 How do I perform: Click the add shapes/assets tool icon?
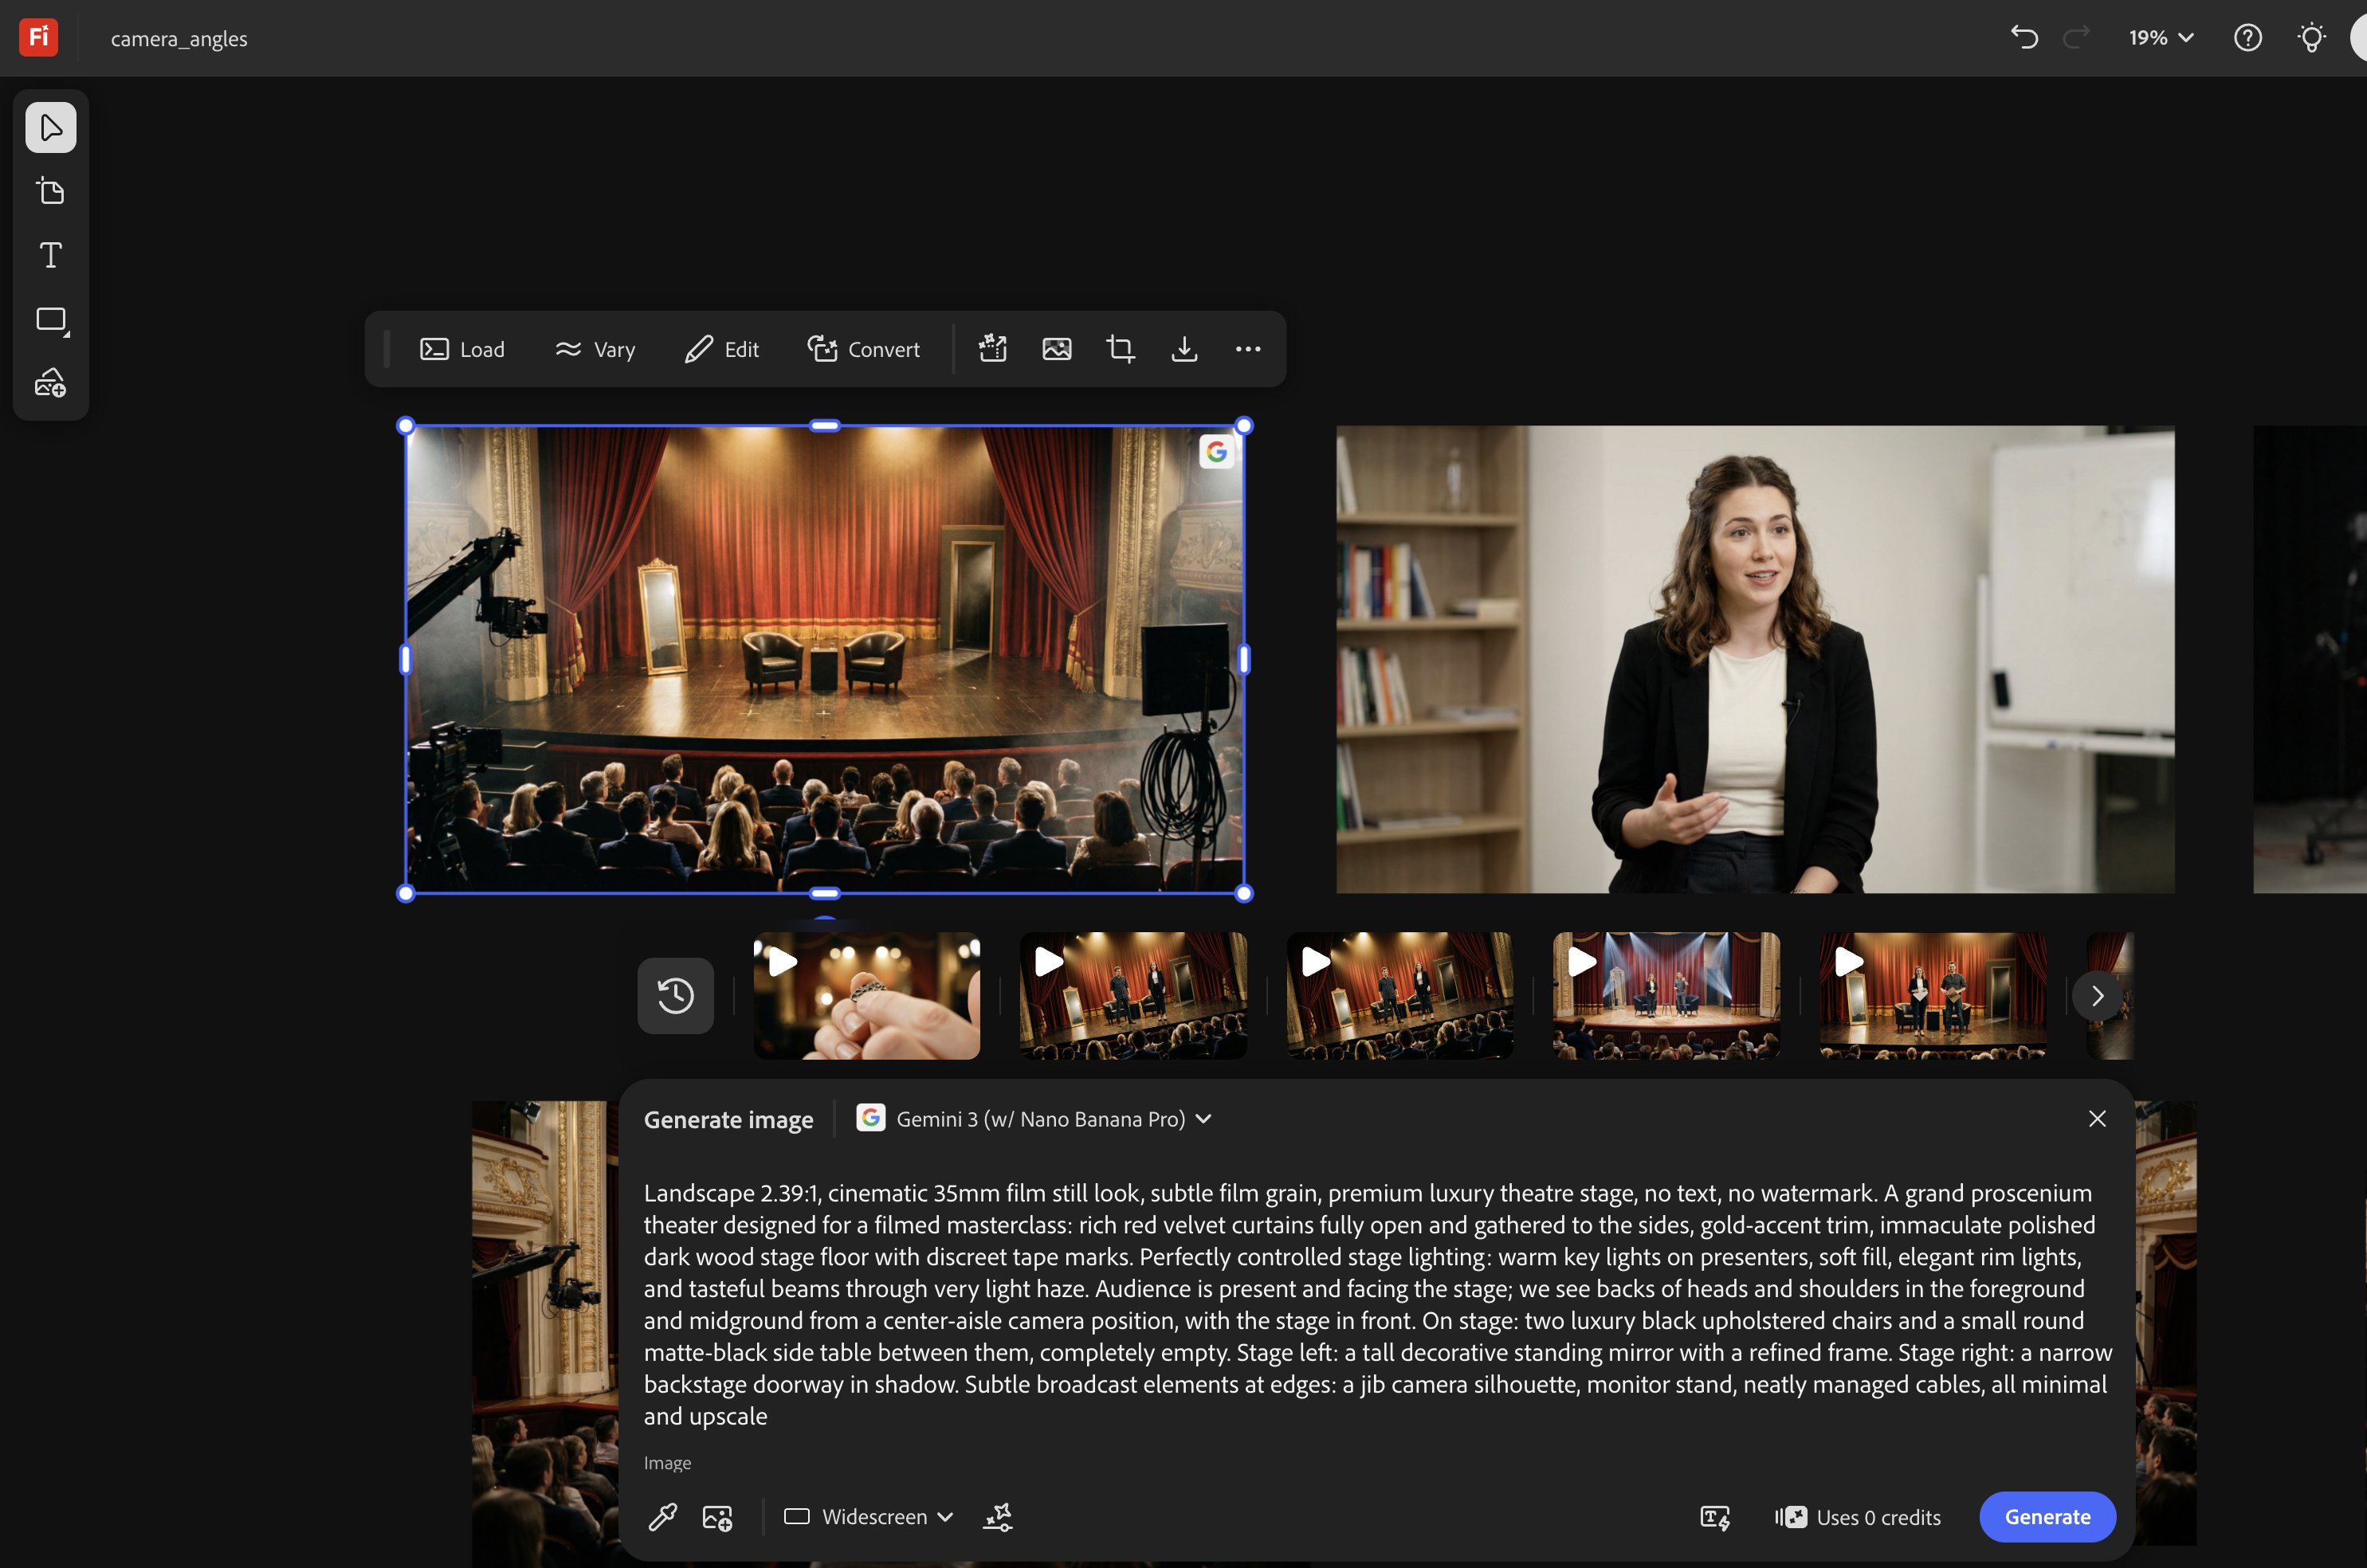(51, 383)
